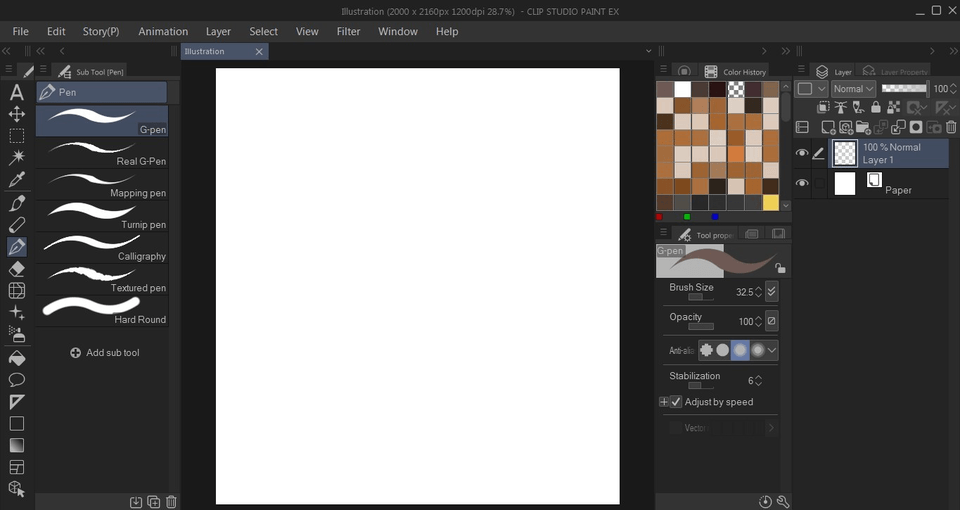Create a new raster layer
The image size is (960, 510).
(828, 127)
